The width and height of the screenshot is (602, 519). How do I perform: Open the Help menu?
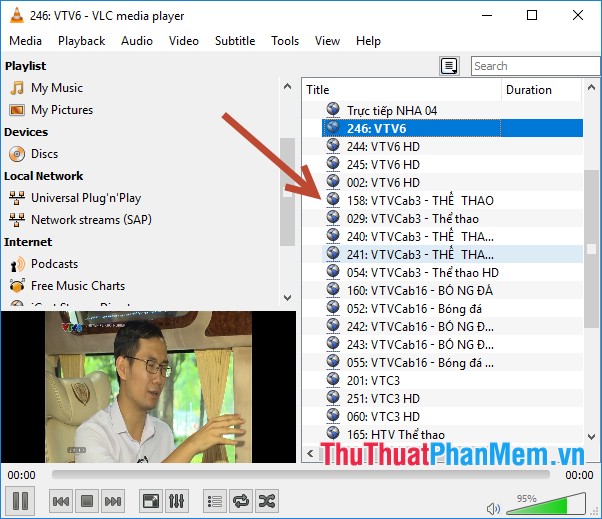pos(368,41)
